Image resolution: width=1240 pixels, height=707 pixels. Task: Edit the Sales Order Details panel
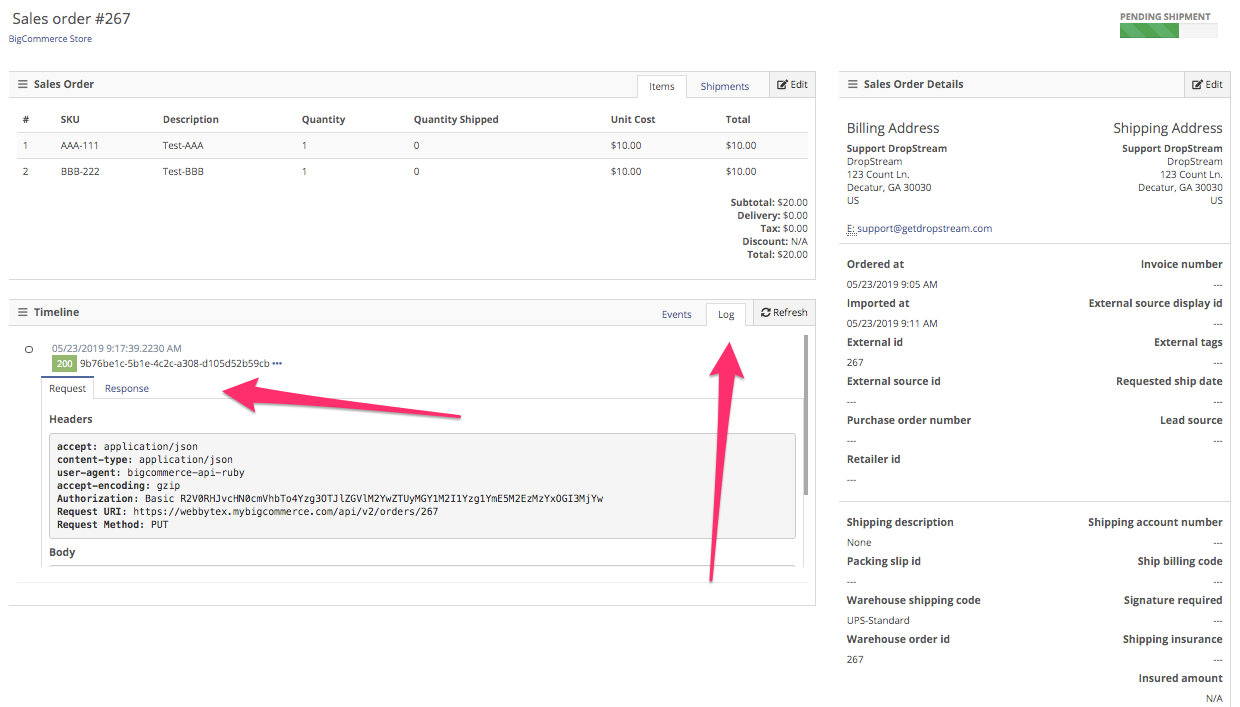(1207, 85)
